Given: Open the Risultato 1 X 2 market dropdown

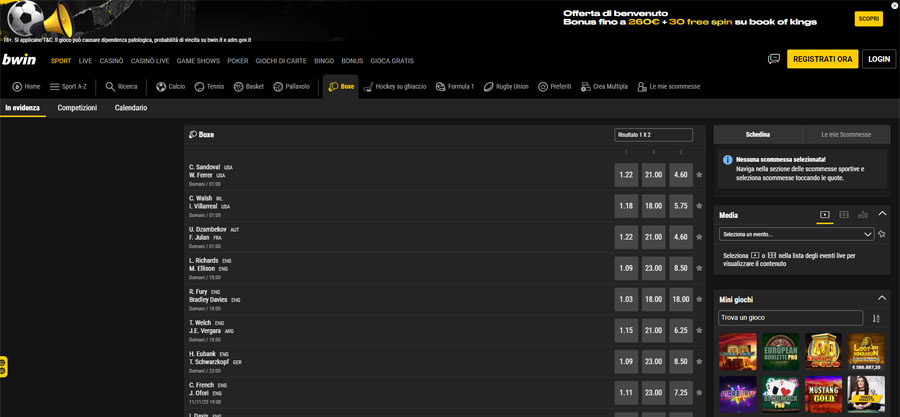Looking at the screenshot, I should click(653, 135).
